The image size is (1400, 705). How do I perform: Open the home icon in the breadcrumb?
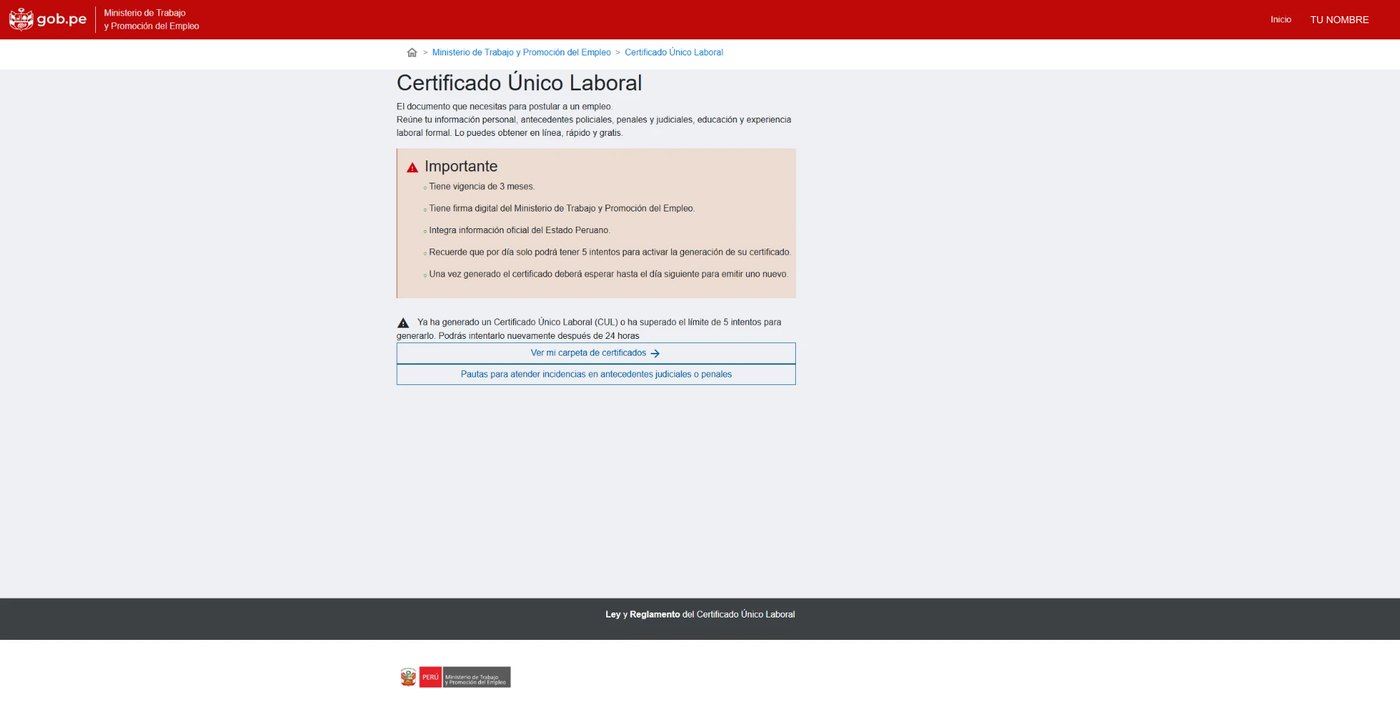click(x=412, y=52)
